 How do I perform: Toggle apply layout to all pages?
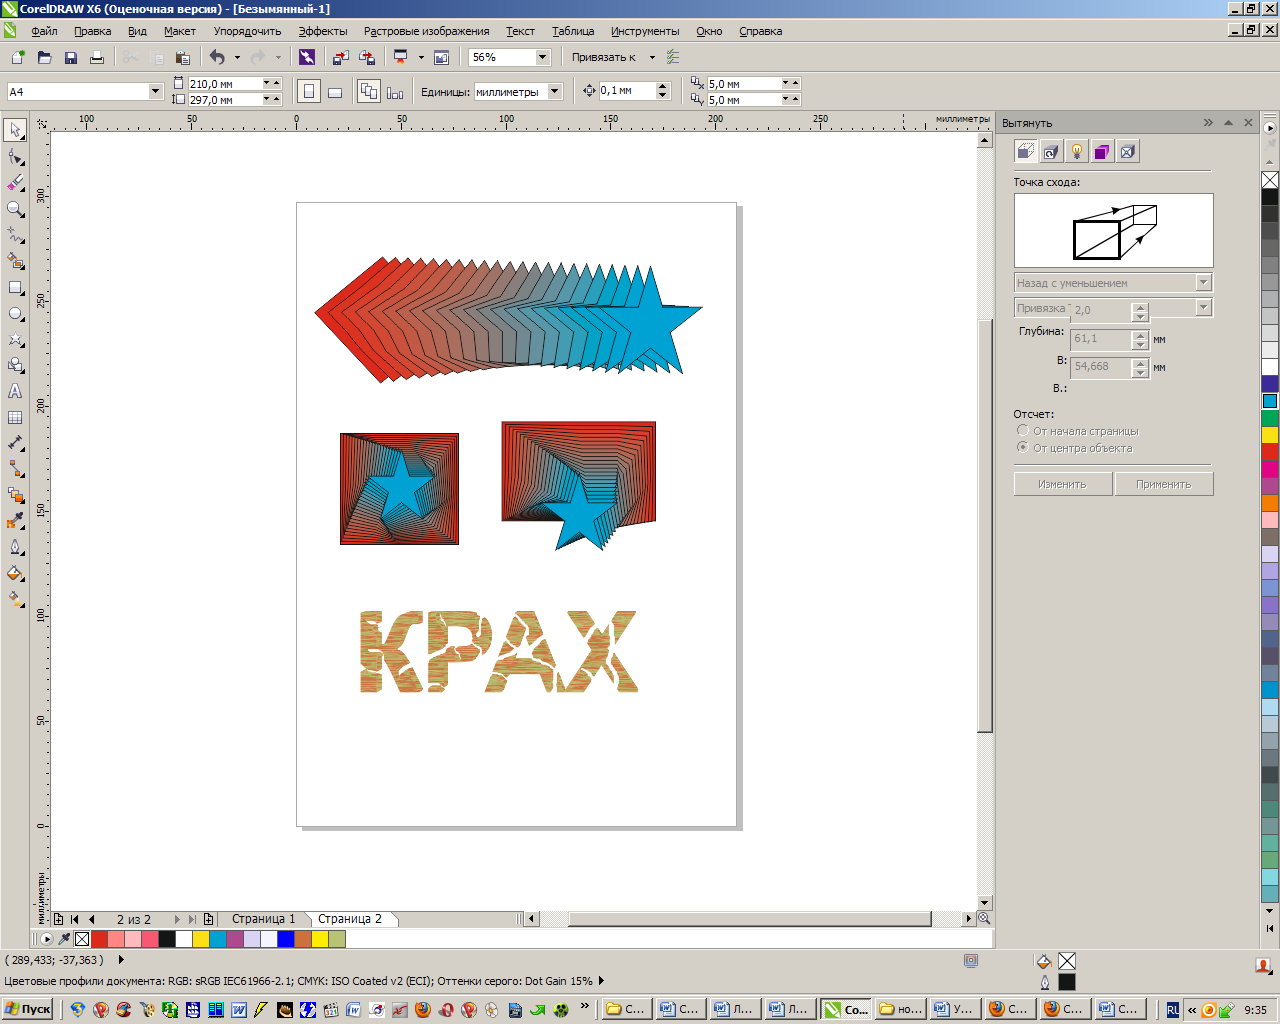[x=369, y=91]
